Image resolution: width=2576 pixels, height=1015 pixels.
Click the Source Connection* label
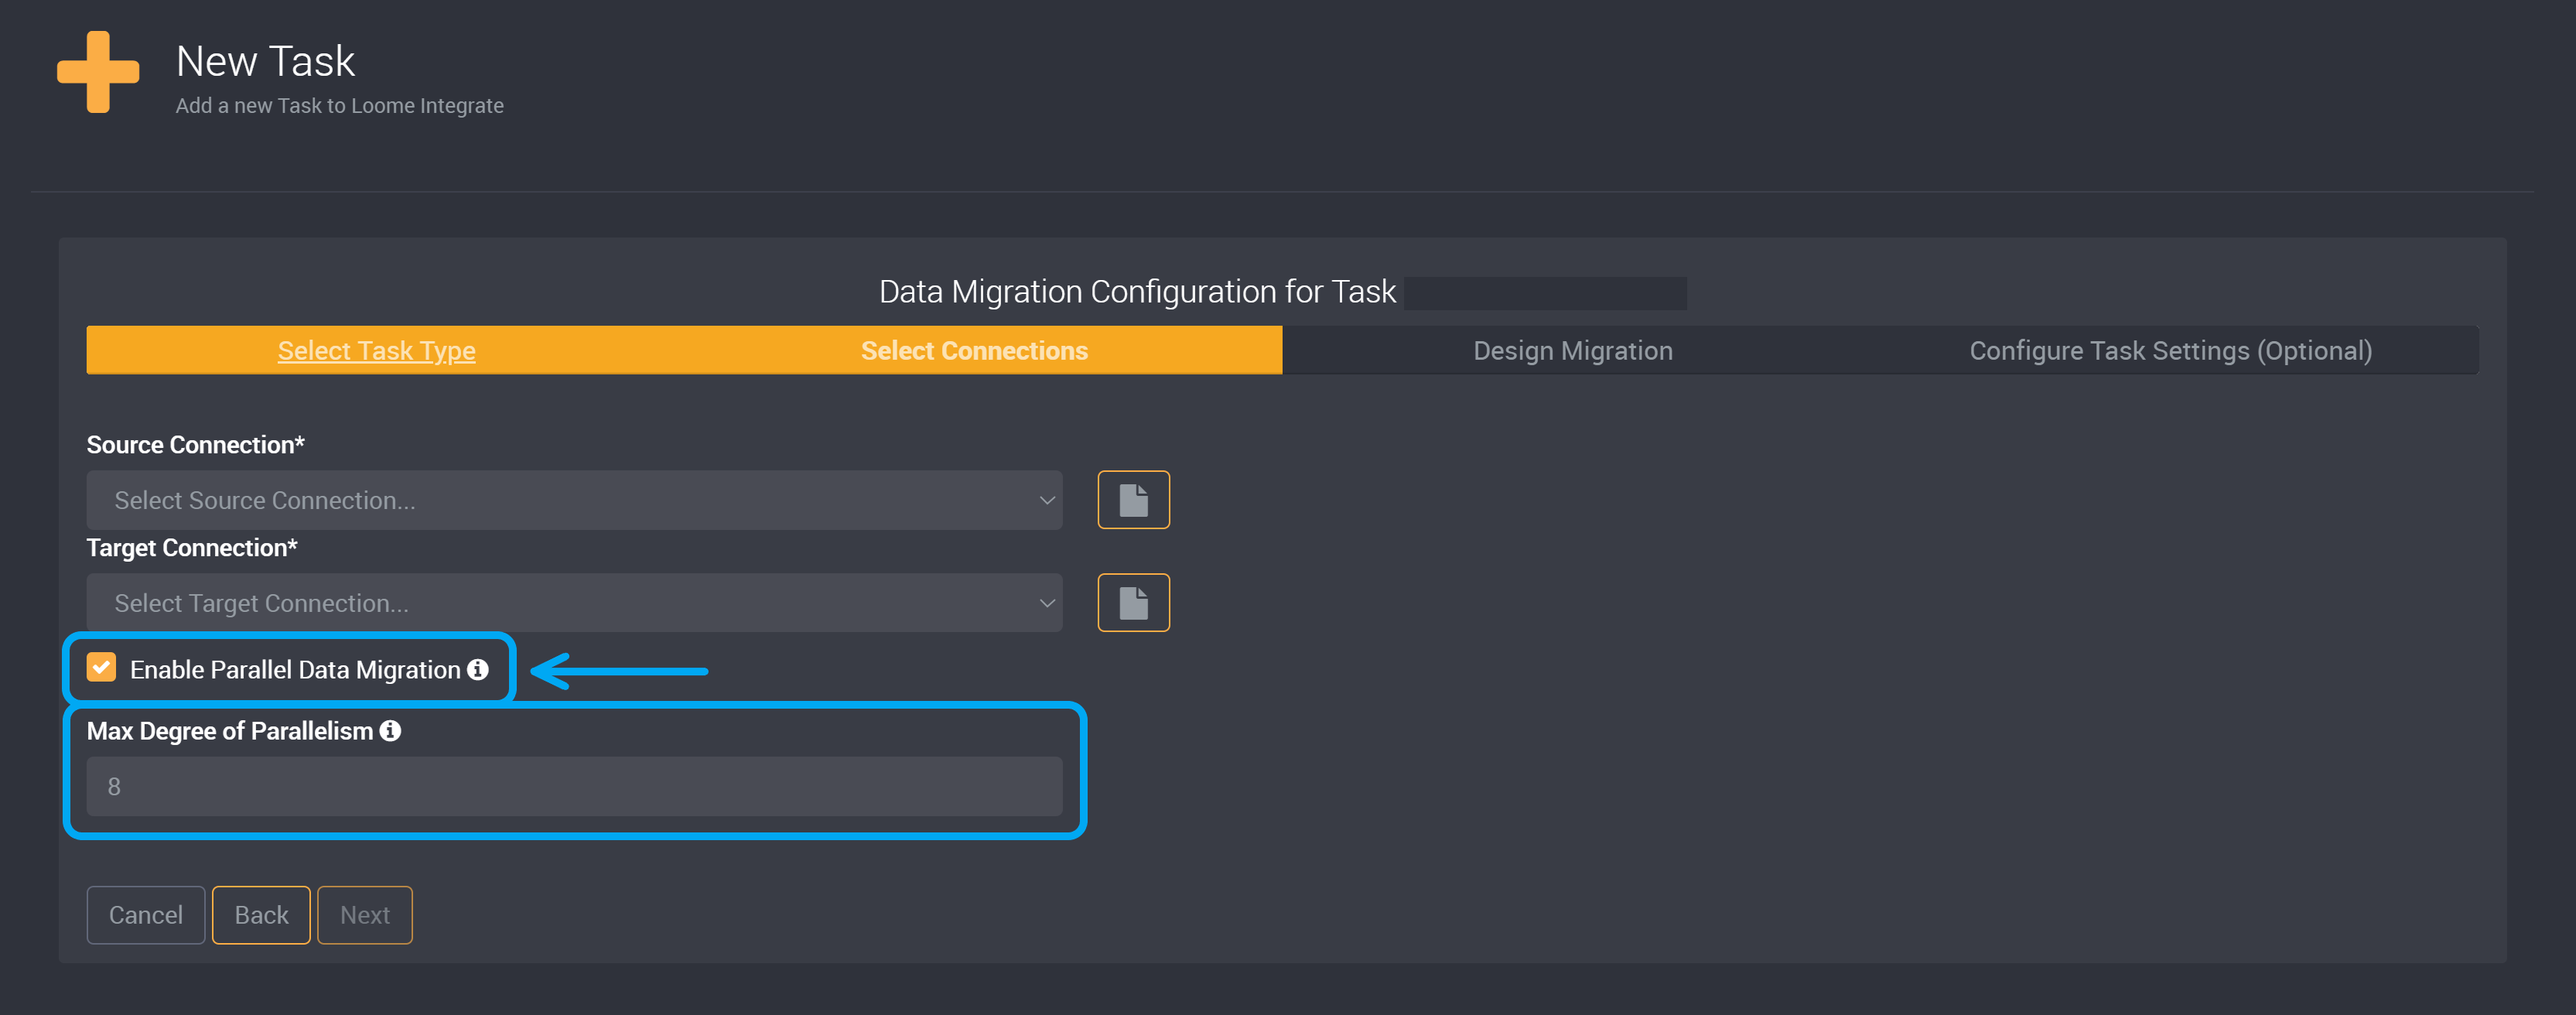tap(195, 445)
